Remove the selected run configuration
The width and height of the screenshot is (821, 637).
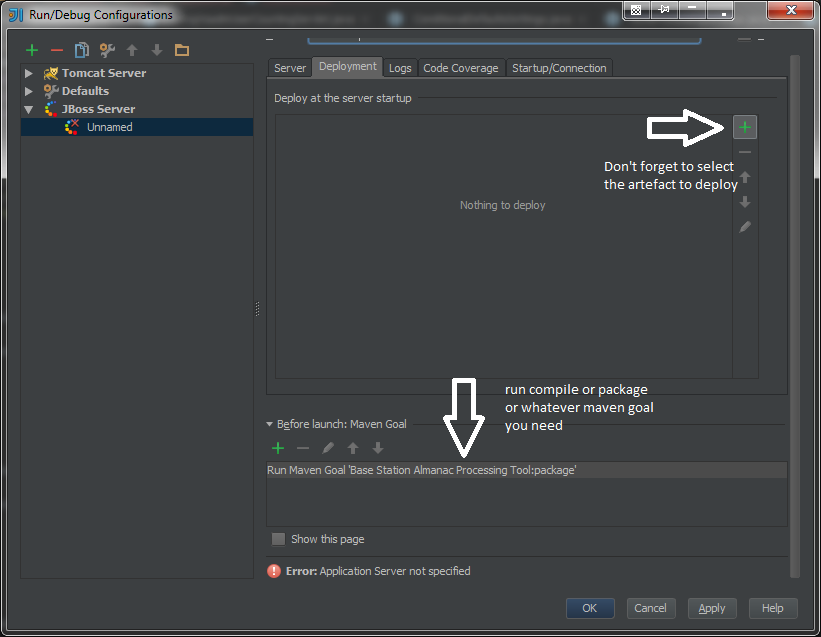[x=57, y=50]
